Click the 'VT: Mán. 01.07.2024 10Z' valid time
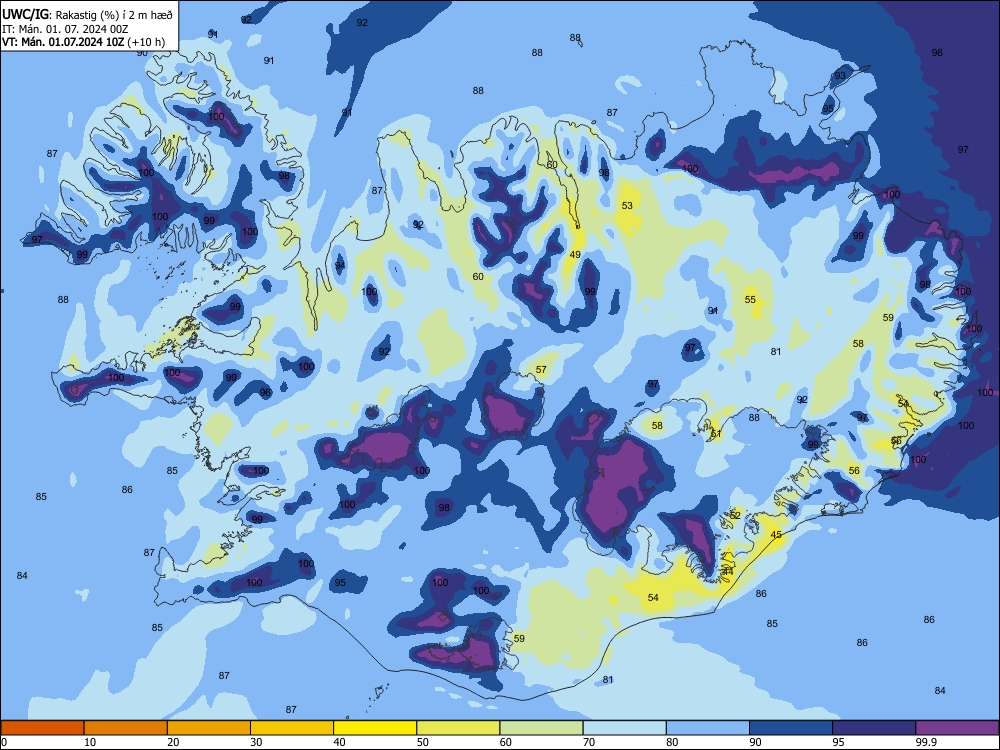 (63, 42)
